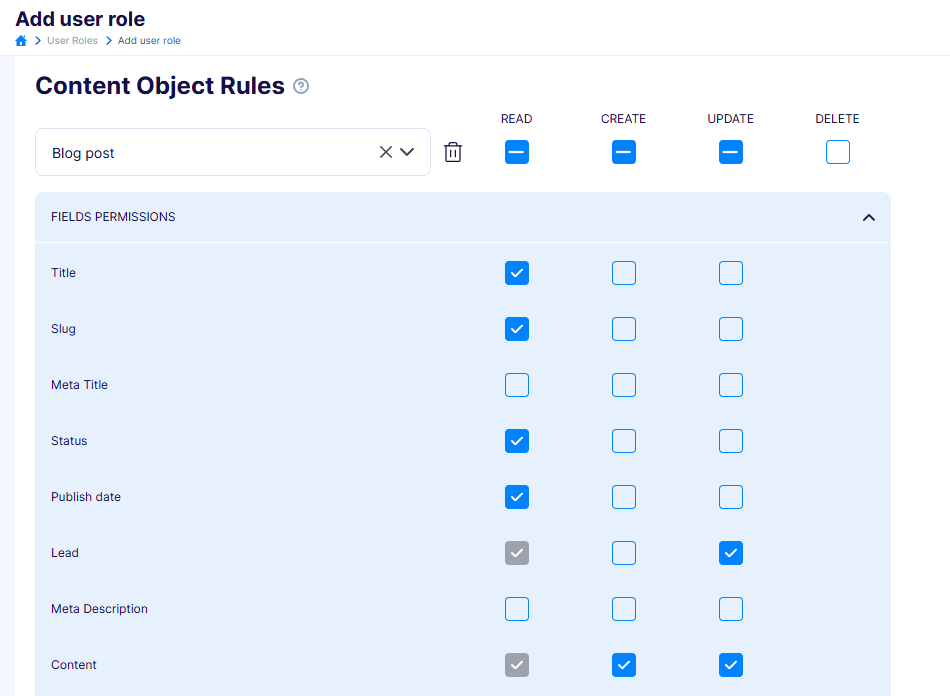Clear the Blog post selection with X
The image size is (950, 696).
click(x=385, y=152)
